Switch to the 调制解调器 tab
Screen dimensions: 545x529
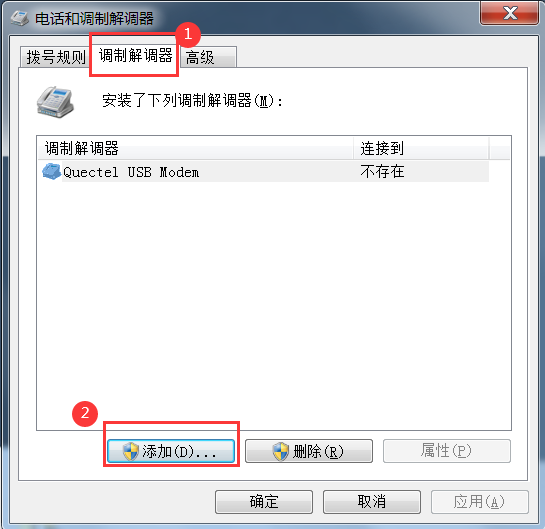click(x=135, y=55)
